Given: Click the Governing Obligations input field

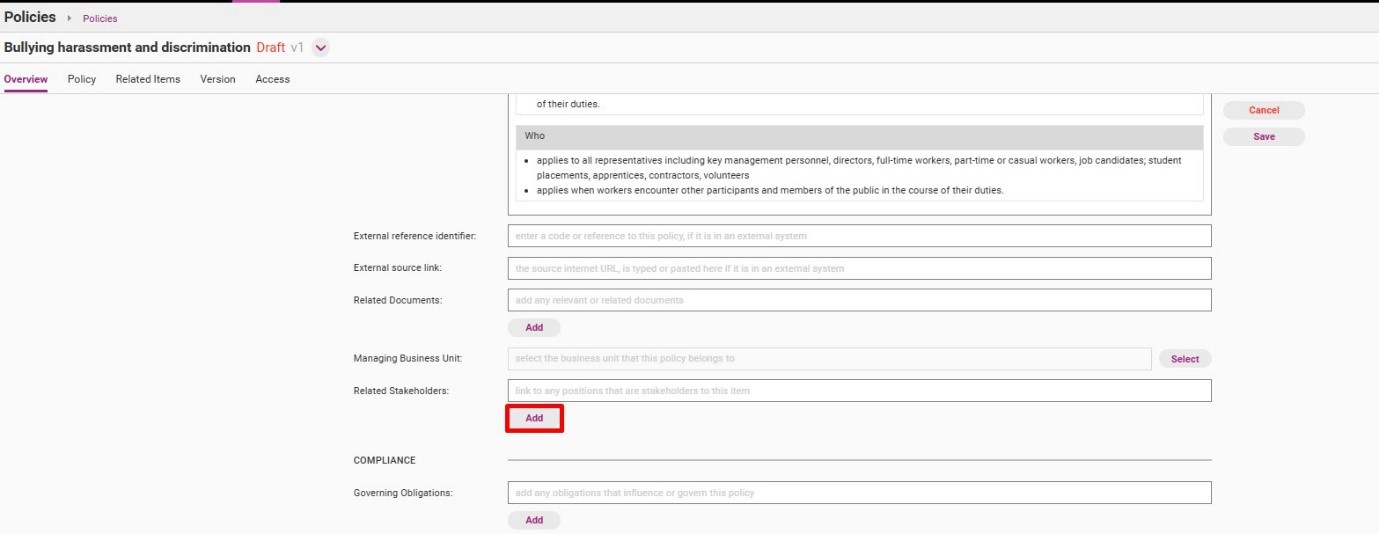Looking at the screenshot, I should 860,492.
